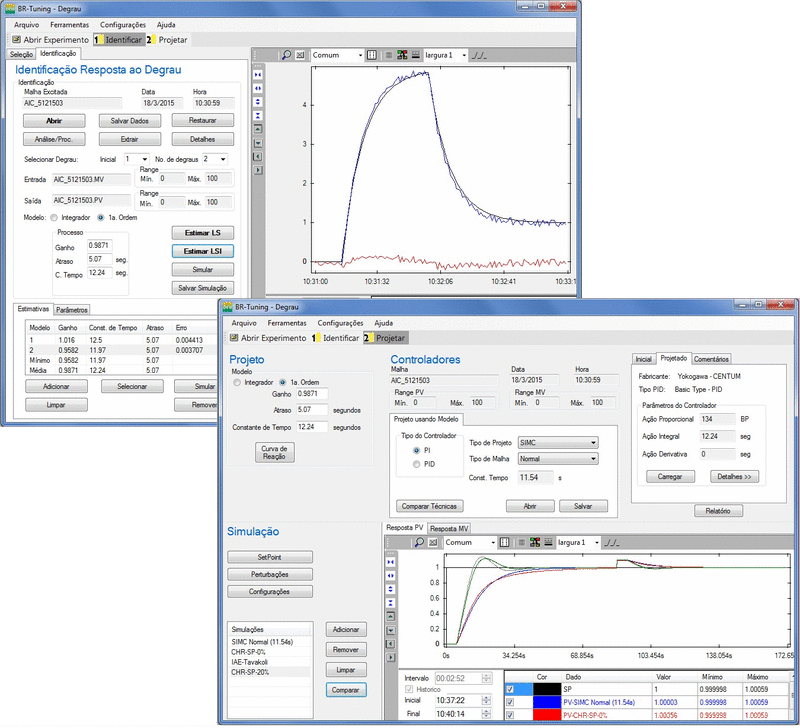Click the colored legend grid icon in the top chart toolbar
Viewport: 800px width, 728px height.
click(402, 55)
